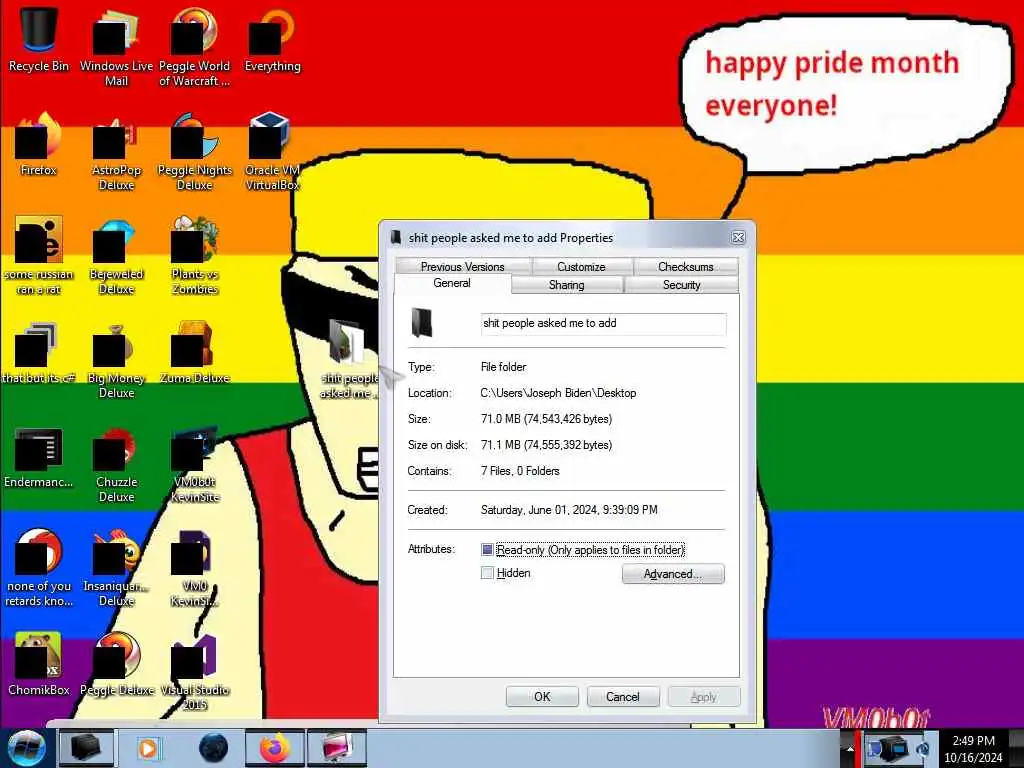Switch to Firefox in the taskbar
This screenshot has width=1024, height=768.
275,748
